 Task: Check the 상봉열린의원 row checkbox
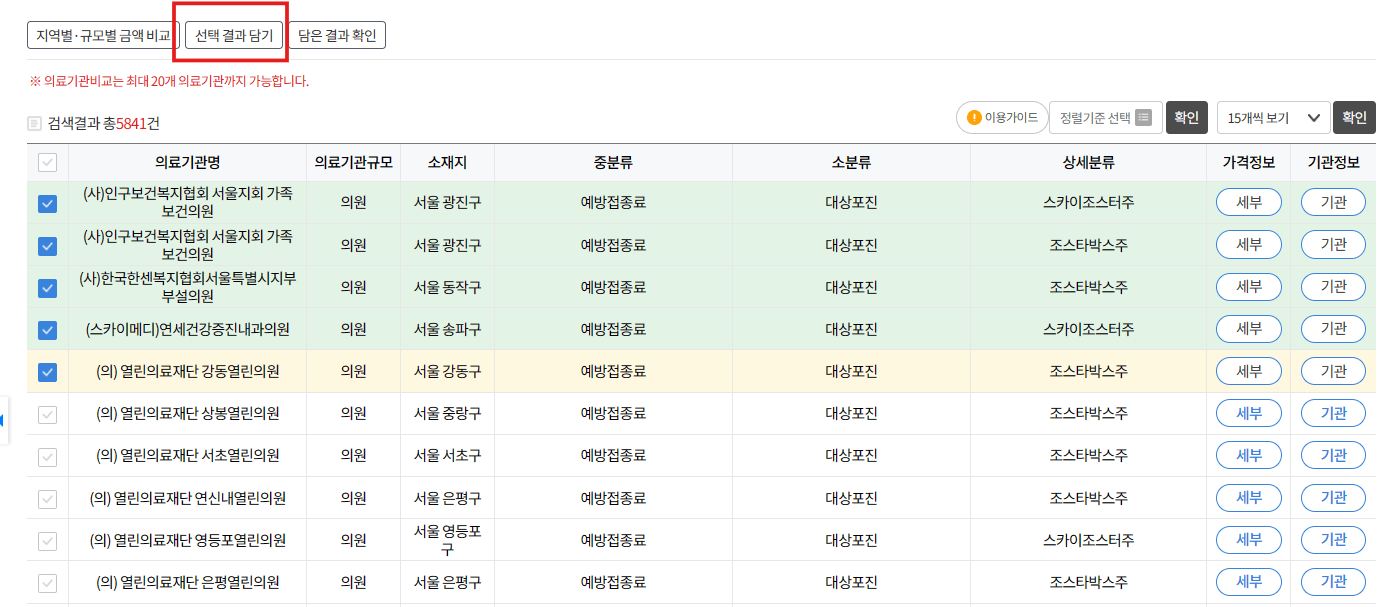tap(46, 413)
